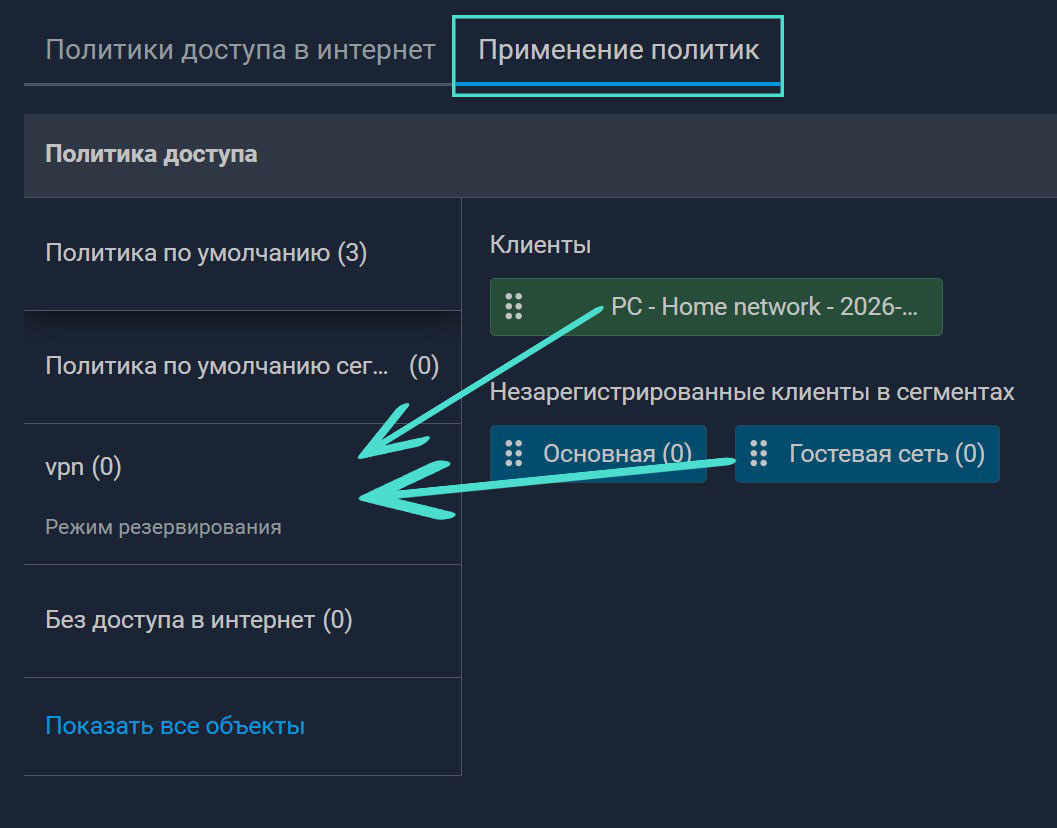Select Политика по умолчанию (3) policy
The width and height of the screenshot is (1057, 828).
pos(206,254)
